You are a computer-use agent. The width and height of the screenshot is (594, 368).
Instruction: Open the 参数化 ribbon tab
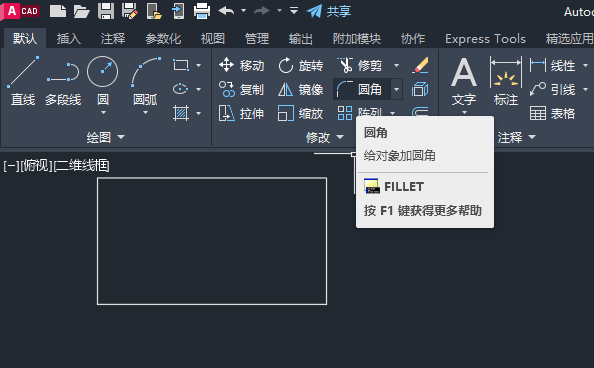click(163, 38)
